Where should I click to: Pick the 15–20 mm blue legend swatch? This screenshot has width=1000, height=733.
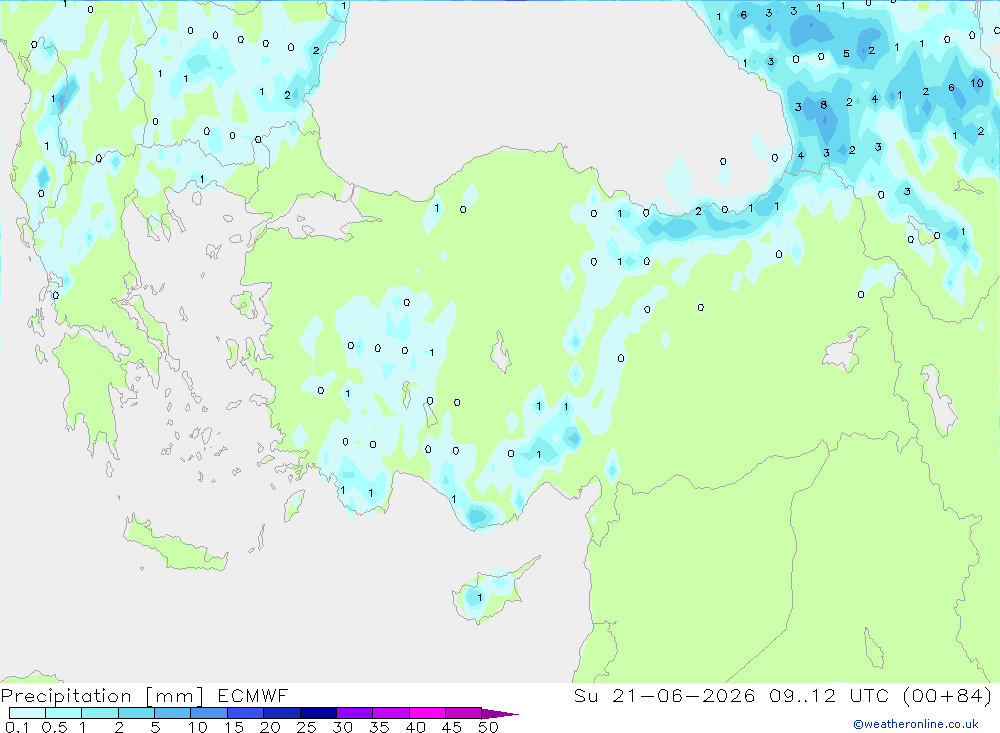tap(245, 713)
